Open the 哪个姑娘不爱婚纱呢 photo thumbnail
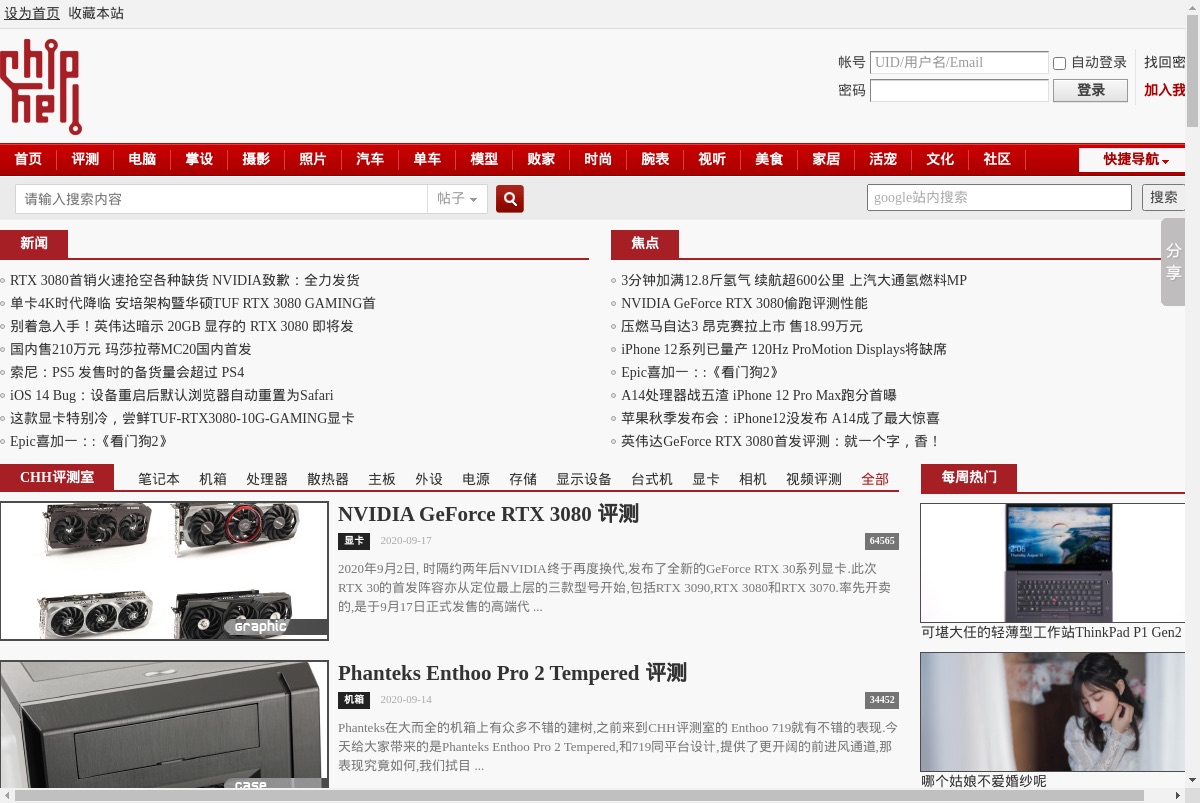Image resolution: width=1200 pixels, height=803 pixels. [x=1053, y=712]
